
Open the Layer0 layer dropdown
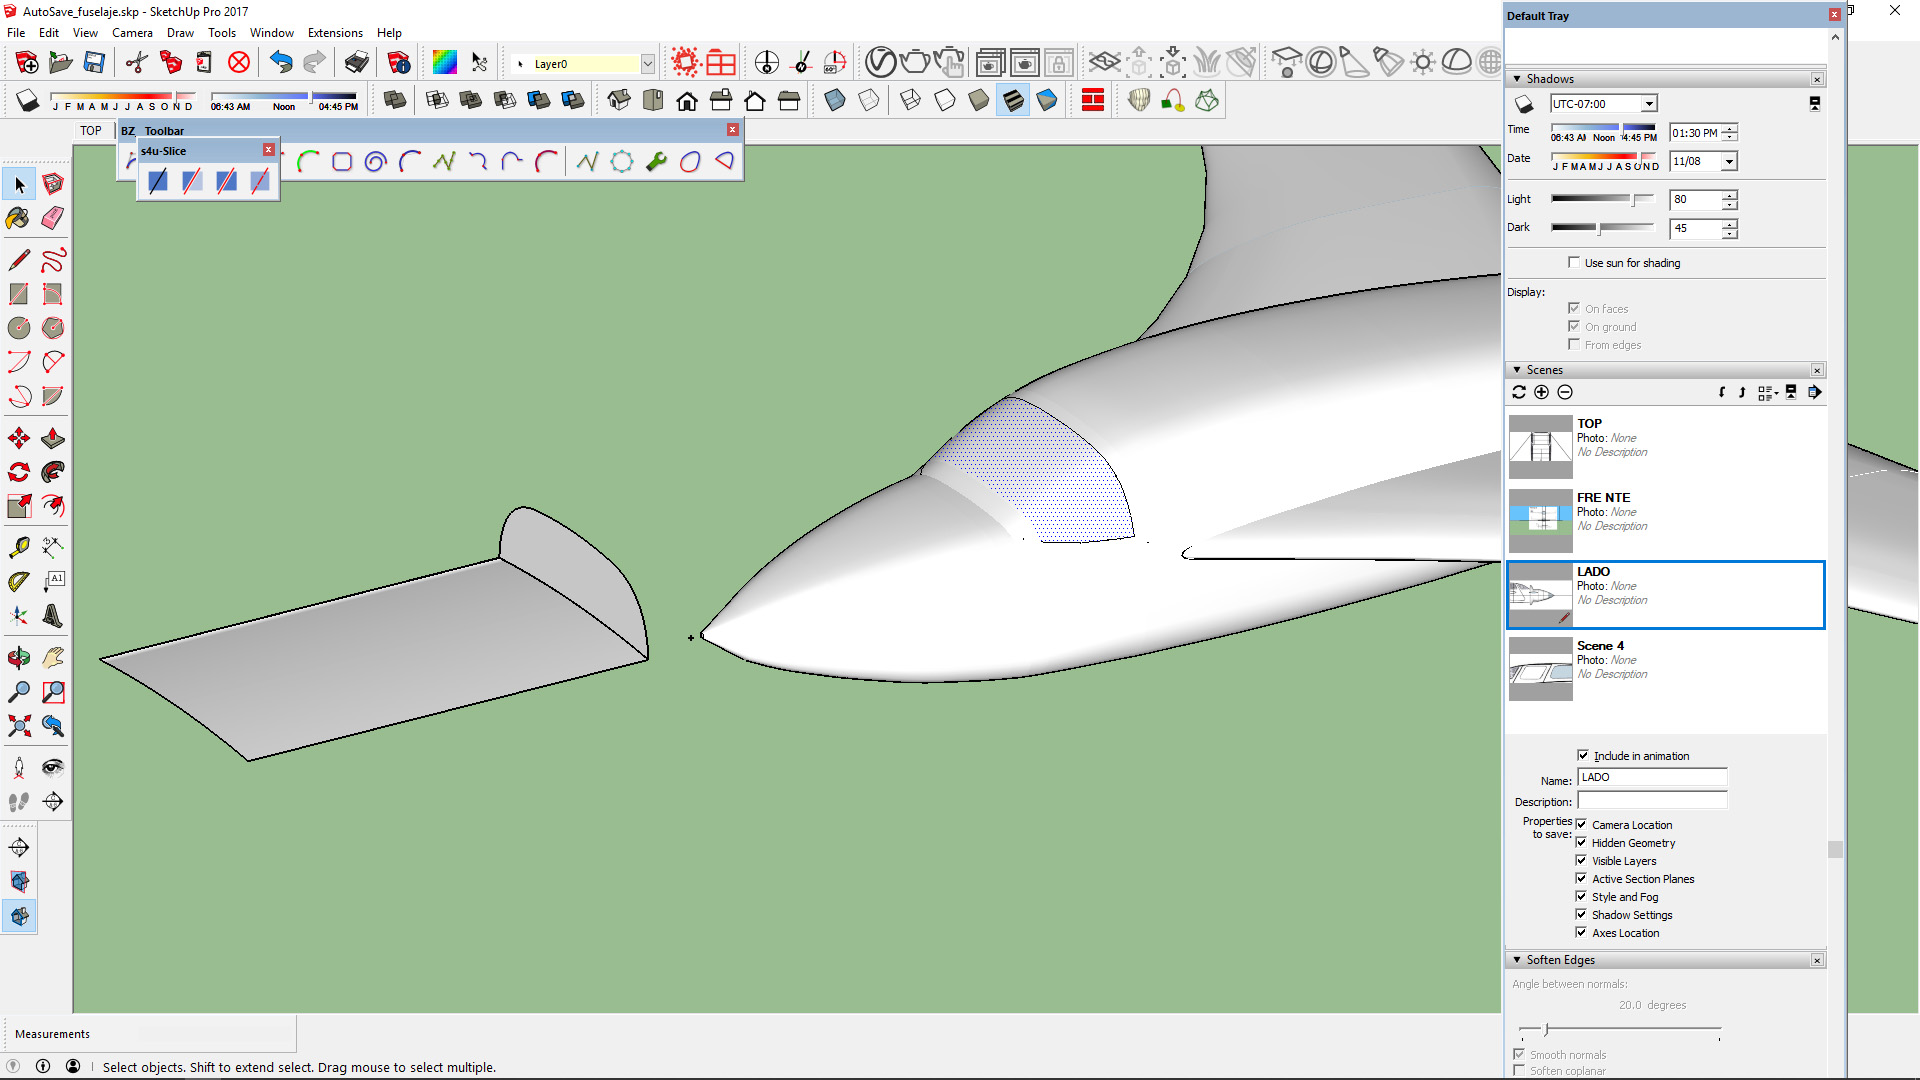click(648, 64)
